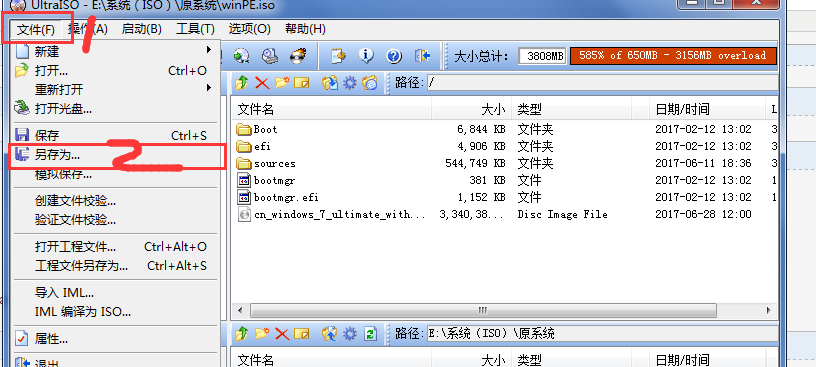
Task: Open the 文件(F) menu
Action: (x=36, y=29)
